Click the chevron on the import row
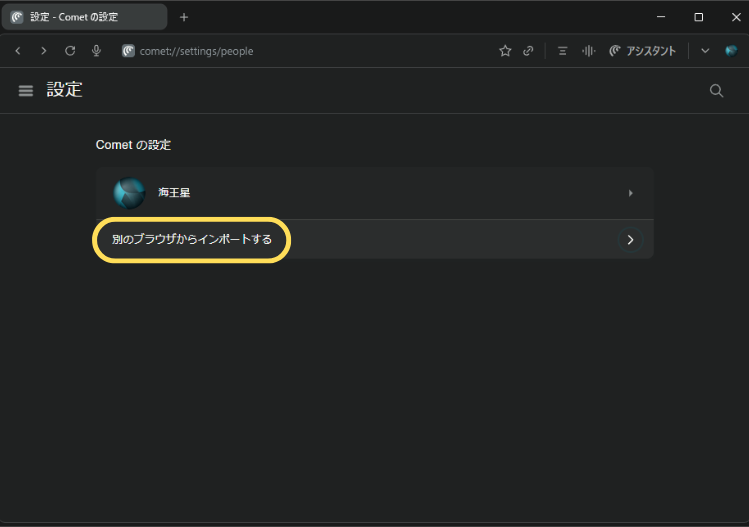This screenshot has width=749, height=527. (x=630, y=240)
